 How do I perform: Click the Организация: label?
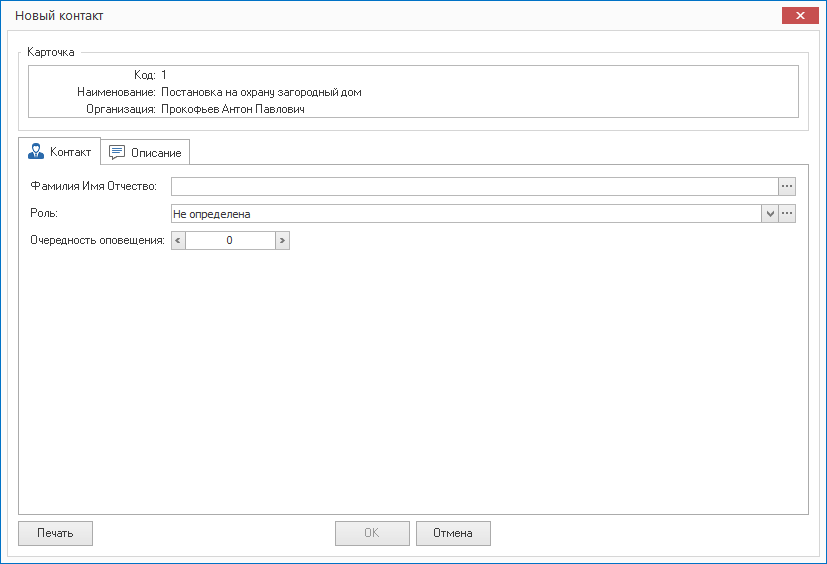pos(121,109)
